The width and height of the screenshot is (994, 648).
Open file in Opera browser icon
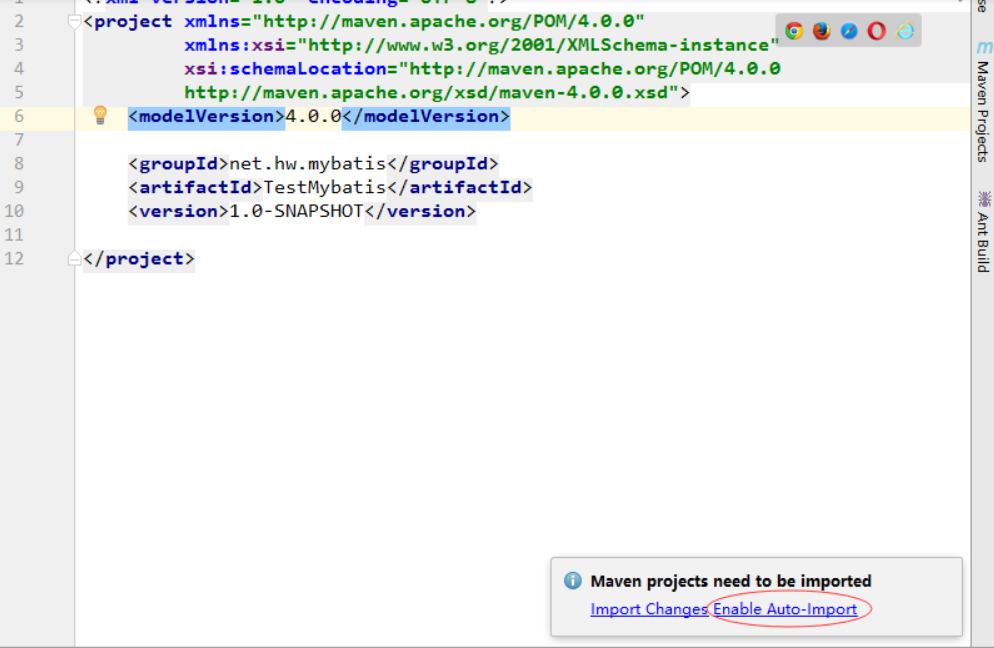pyautogui.click(x=877, y=30)
